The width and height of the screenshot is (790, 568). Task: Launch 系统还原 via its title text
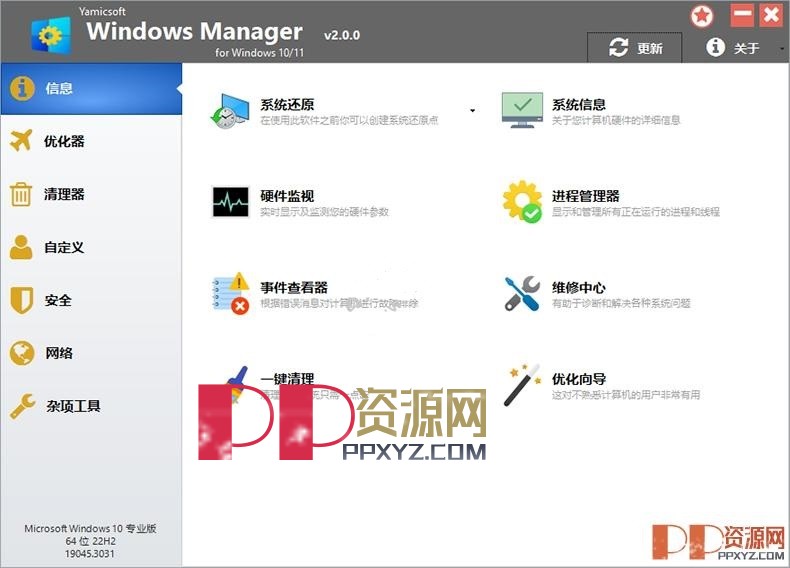coord(287,105)
